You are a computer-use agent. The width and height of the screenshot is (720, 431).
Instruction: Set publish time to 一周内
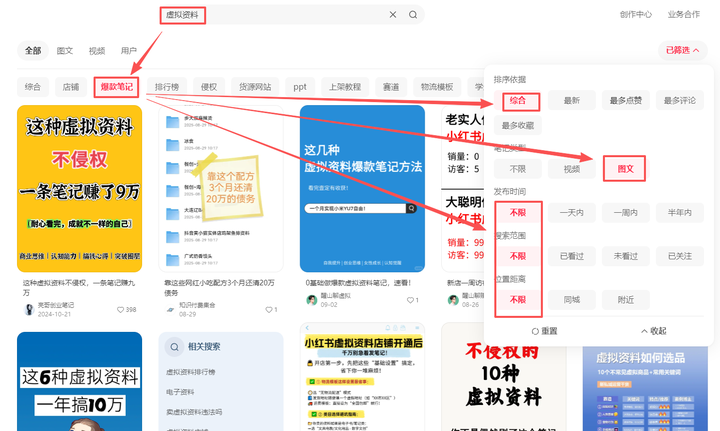[x=625, y=213]
